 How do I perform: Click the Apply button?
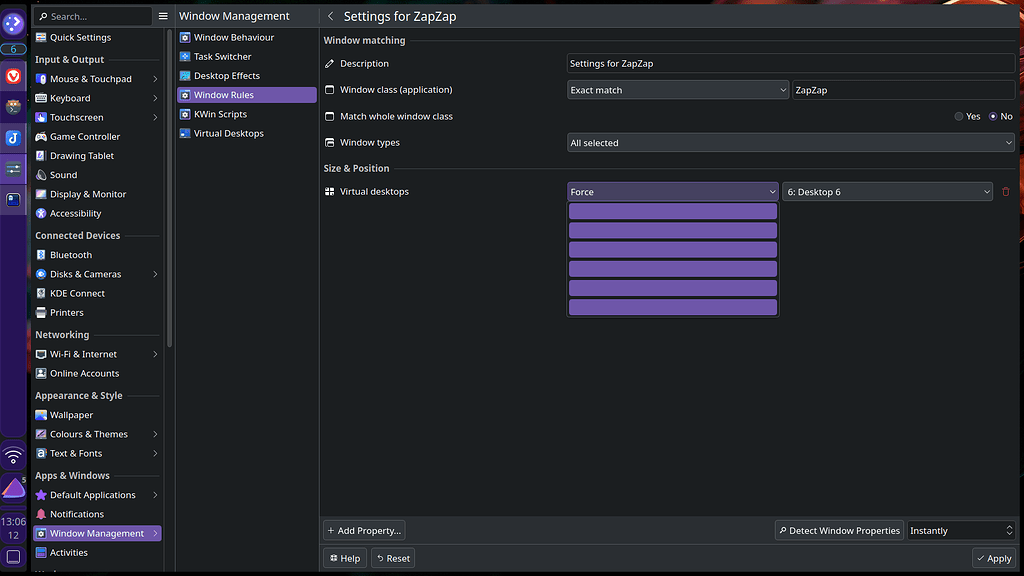coord(994,558)
